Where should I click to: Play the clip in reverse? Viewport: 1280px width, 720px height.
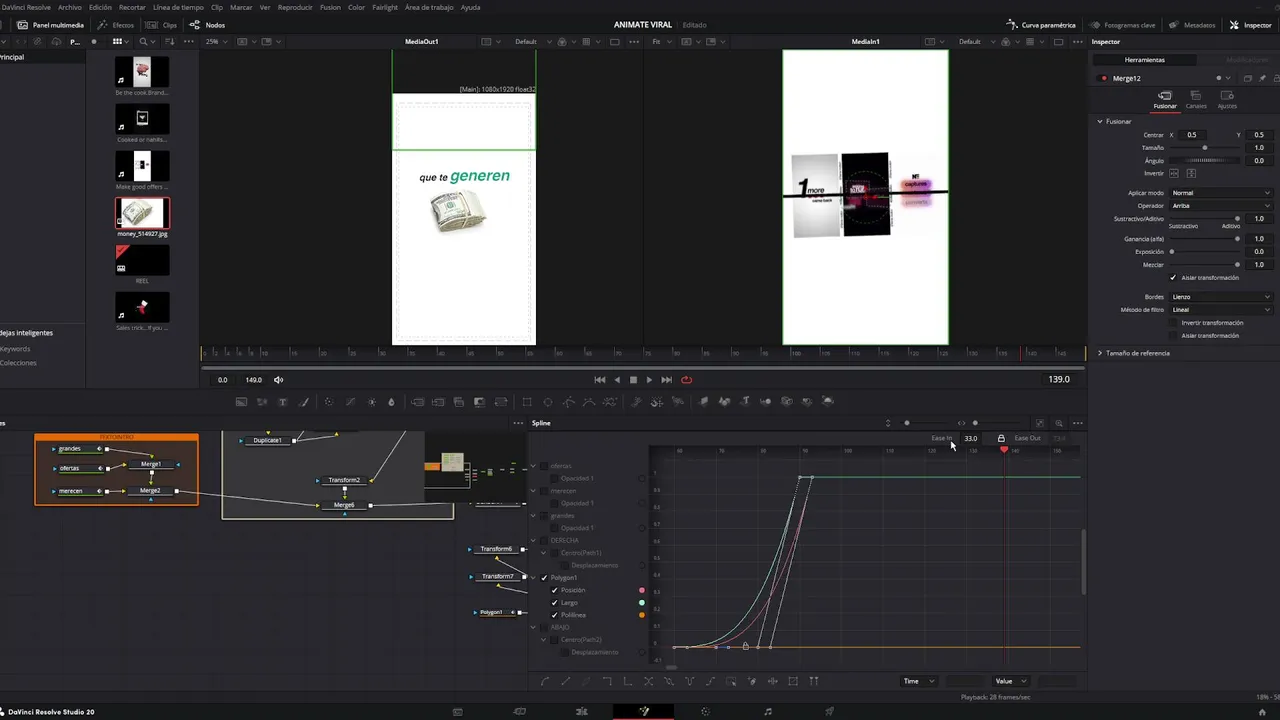click(x=617, y=380)
